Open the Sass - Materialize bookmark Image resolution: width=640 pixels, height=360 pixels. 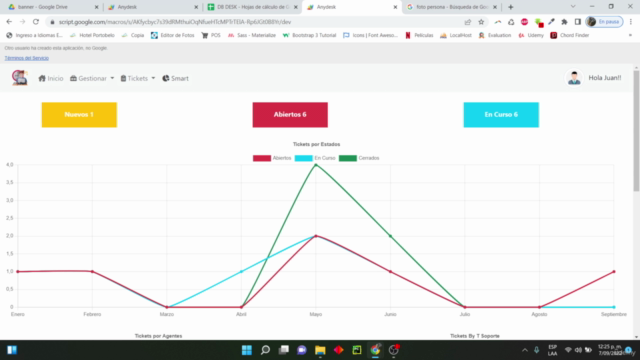pyautogui.click(x=252, y=36)
